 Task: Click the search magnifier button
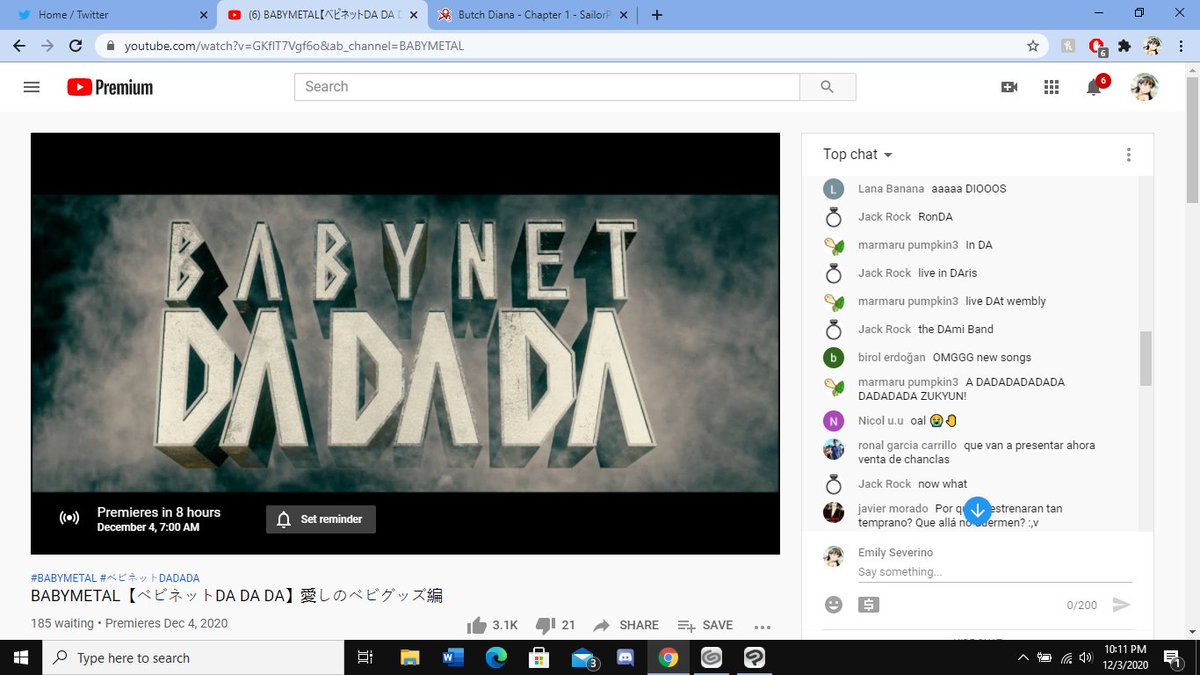(x=827, y=87)
